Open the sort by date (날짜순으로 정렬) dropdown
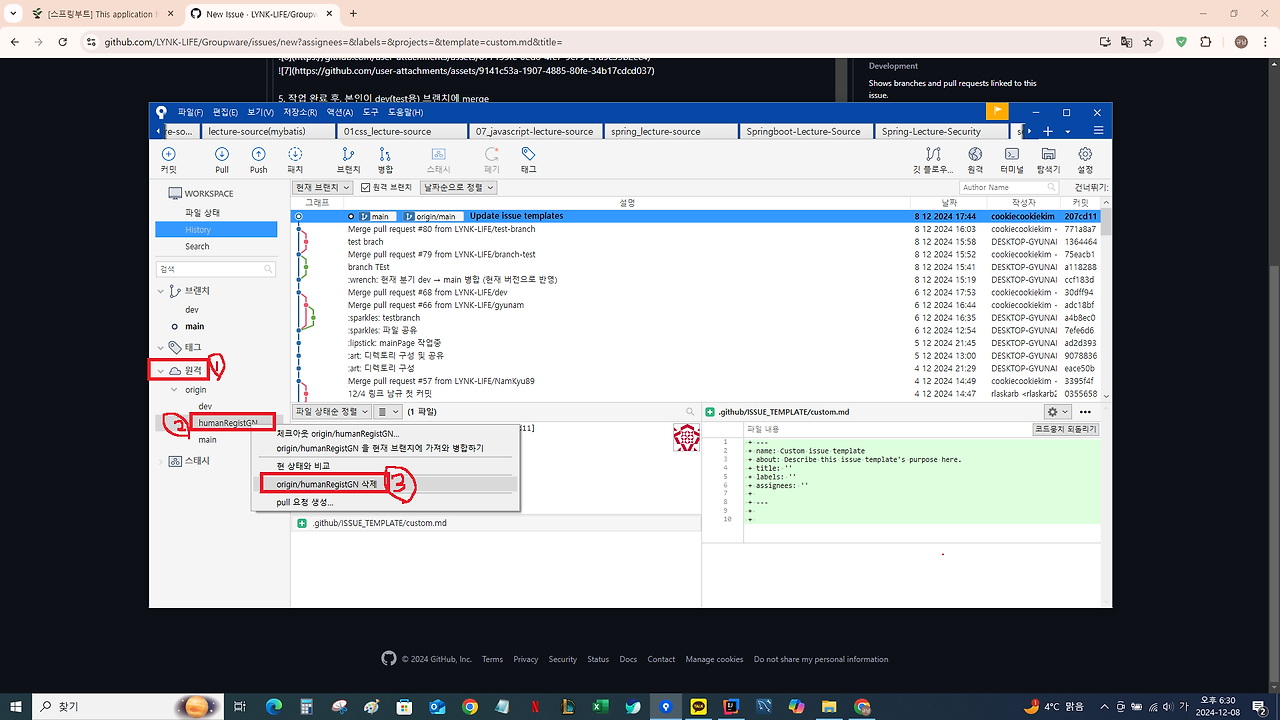This screenshot has height=720, width=1280. pyautogui.click(x=458, y=187)
